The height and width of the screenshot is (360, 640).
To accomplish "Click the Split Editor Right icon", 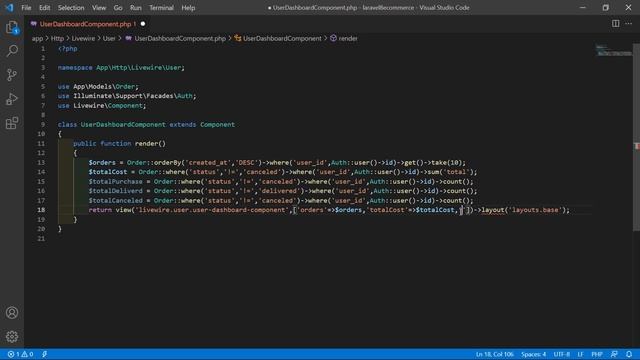I will point(615,24).
